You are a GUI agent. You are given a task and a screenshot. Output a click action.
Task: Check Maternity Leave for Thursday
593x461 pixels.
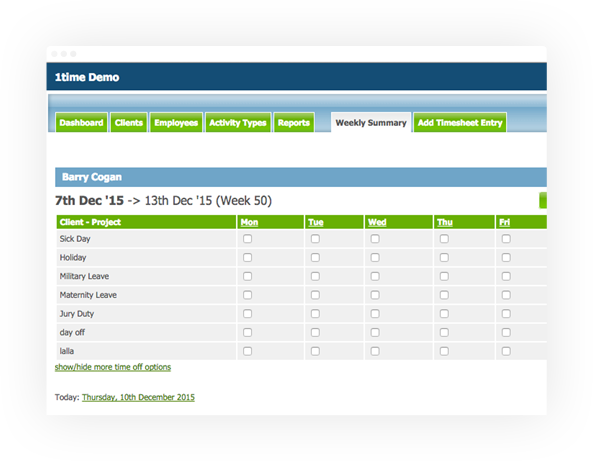tap(444, 295)
